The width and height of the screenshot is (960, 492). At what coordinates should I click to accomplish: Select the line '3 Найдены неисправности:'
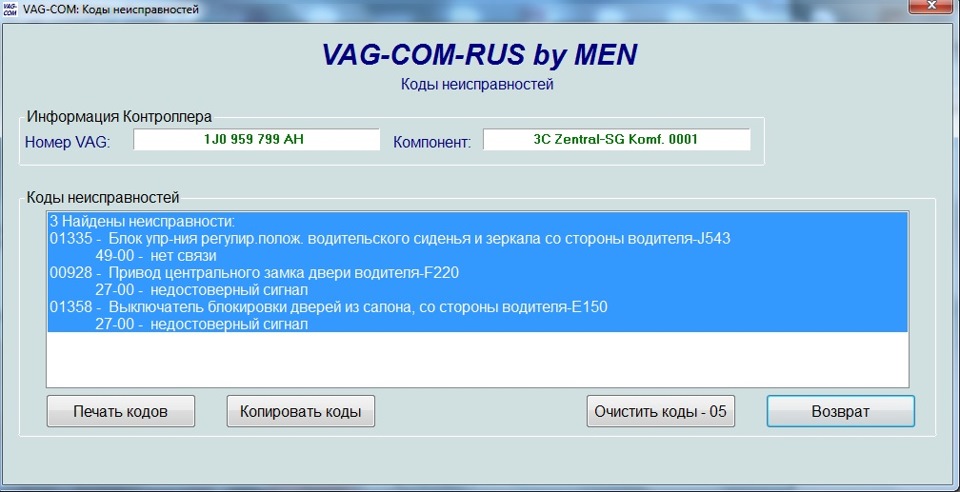pyautogui.click(x=478, y=221)
